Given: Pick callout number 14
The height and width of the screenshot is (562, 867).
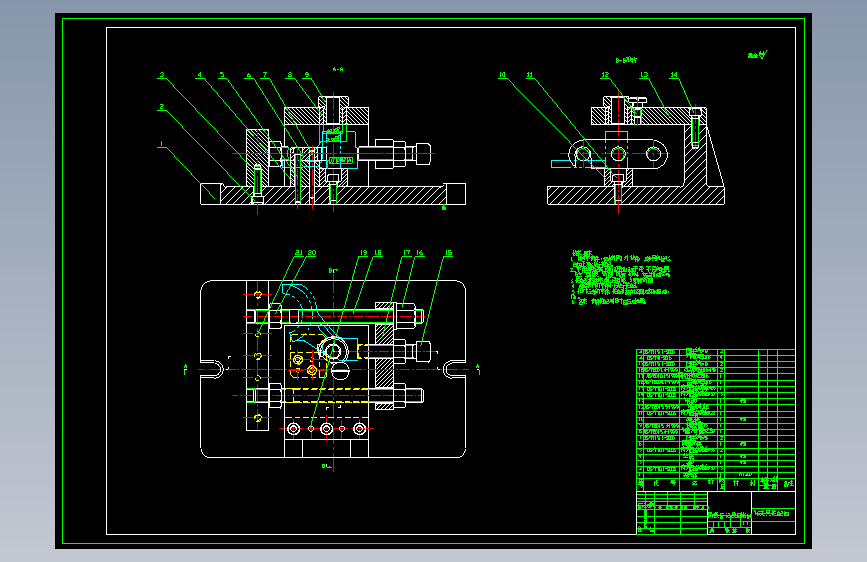Looking at the screenshot, I should [673, 75].
